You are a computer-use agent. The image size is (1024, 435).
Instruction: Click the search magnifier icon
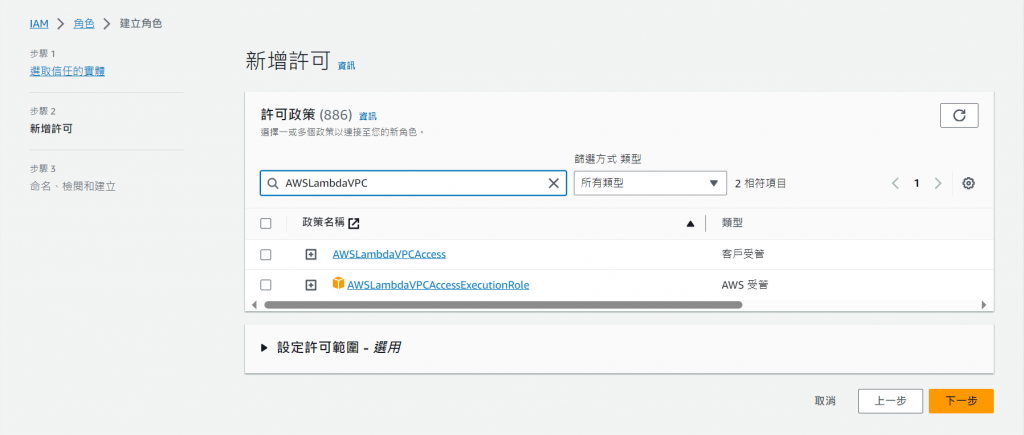[x=273, y=184]
